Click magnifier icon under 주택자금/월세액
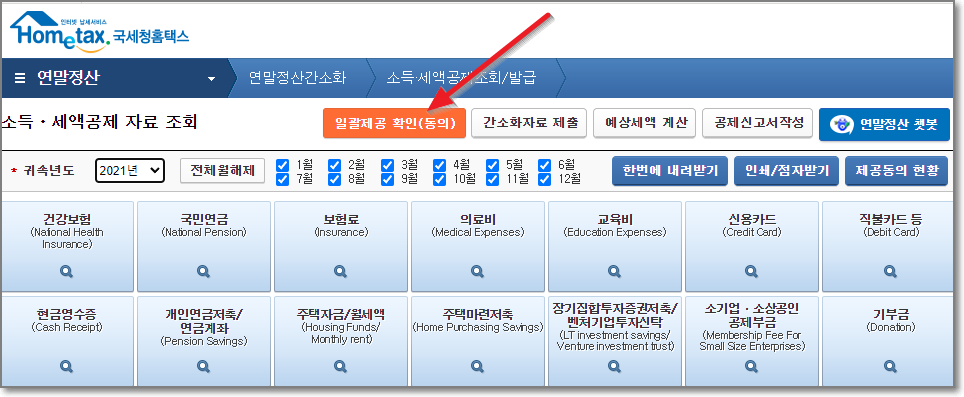The width and height of the screenshot is (964, 397). tap(341, 366)
